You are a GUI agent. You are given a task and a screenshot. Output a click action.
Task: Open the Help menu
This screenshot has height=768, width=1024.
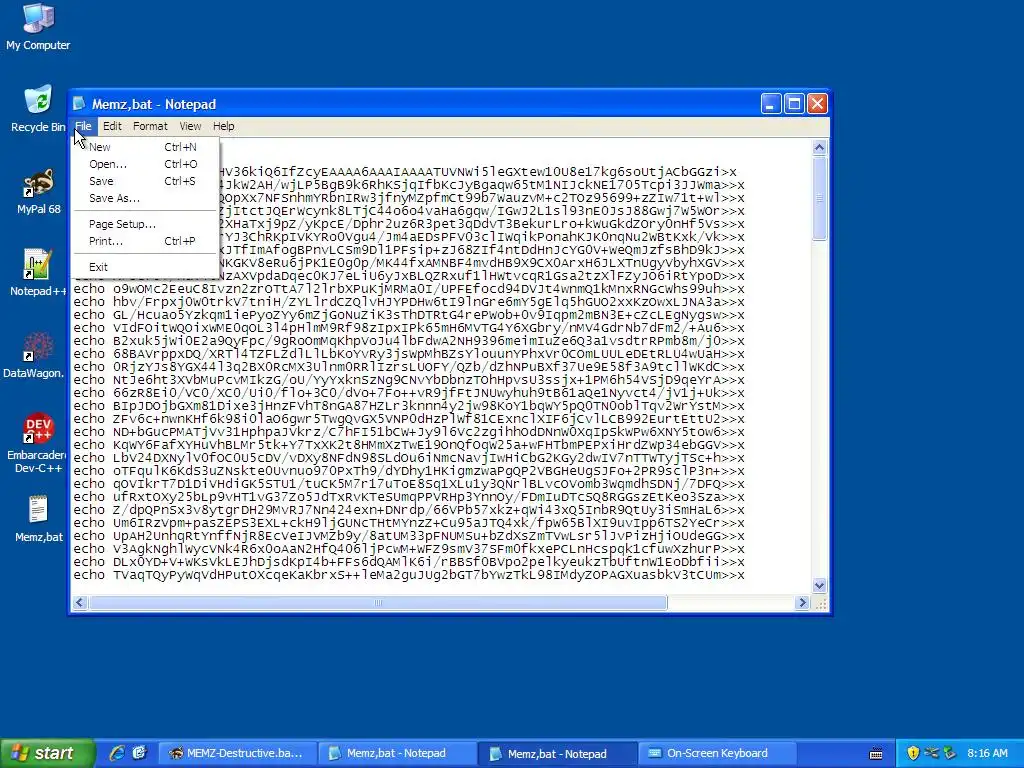tap(223, 126)
